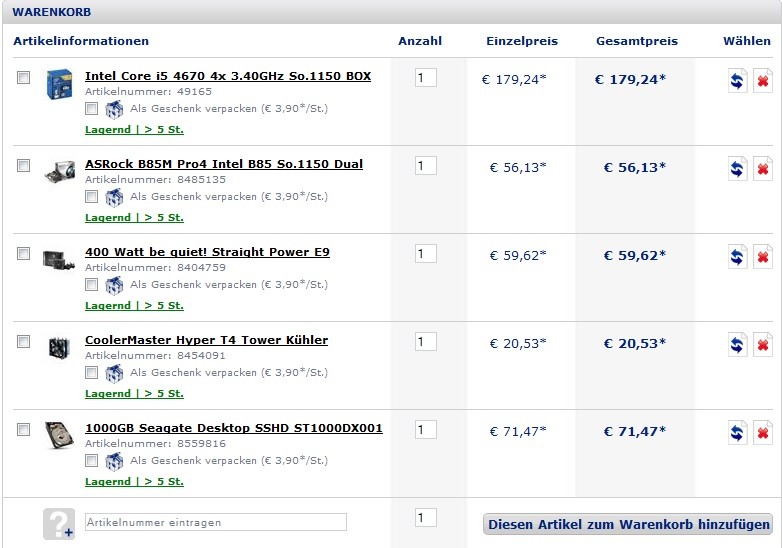Remove Intel Core i5 4670 from cart
This screenshot has height=548, width=782.
pos(763,80)
